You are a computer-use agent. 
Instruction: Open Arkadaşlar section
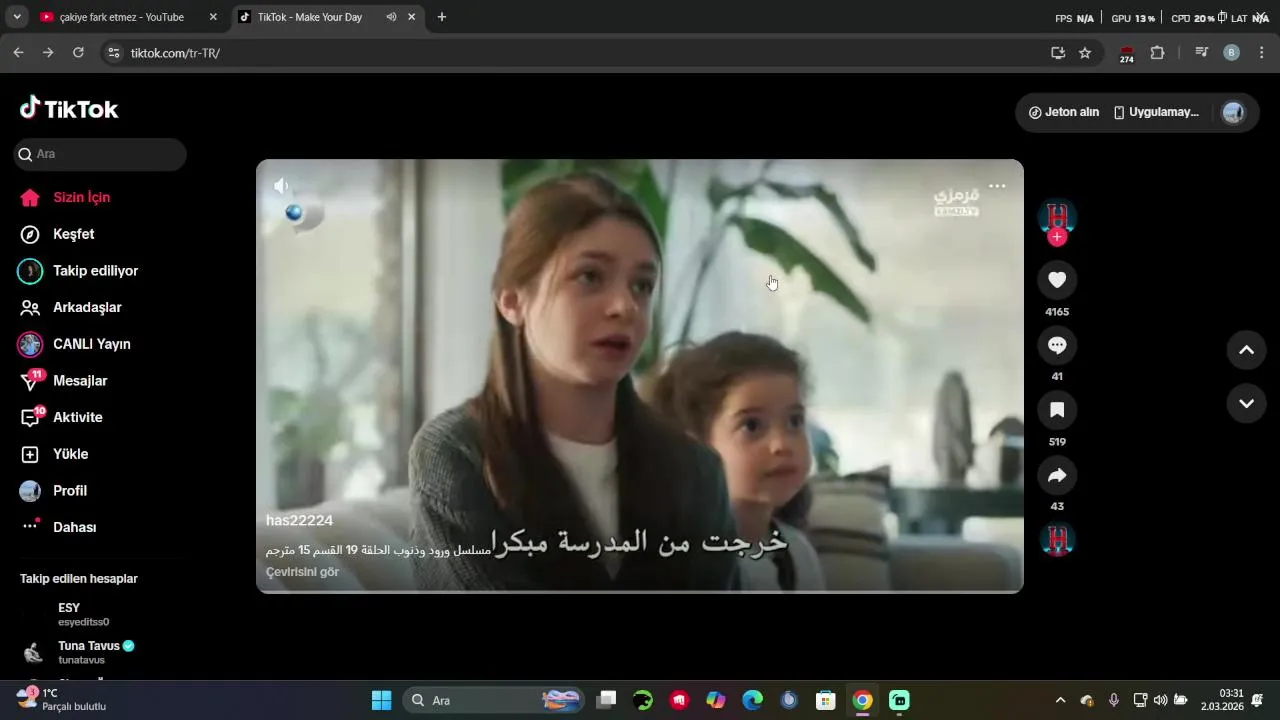pyautogui.click(x=87, y=307)
